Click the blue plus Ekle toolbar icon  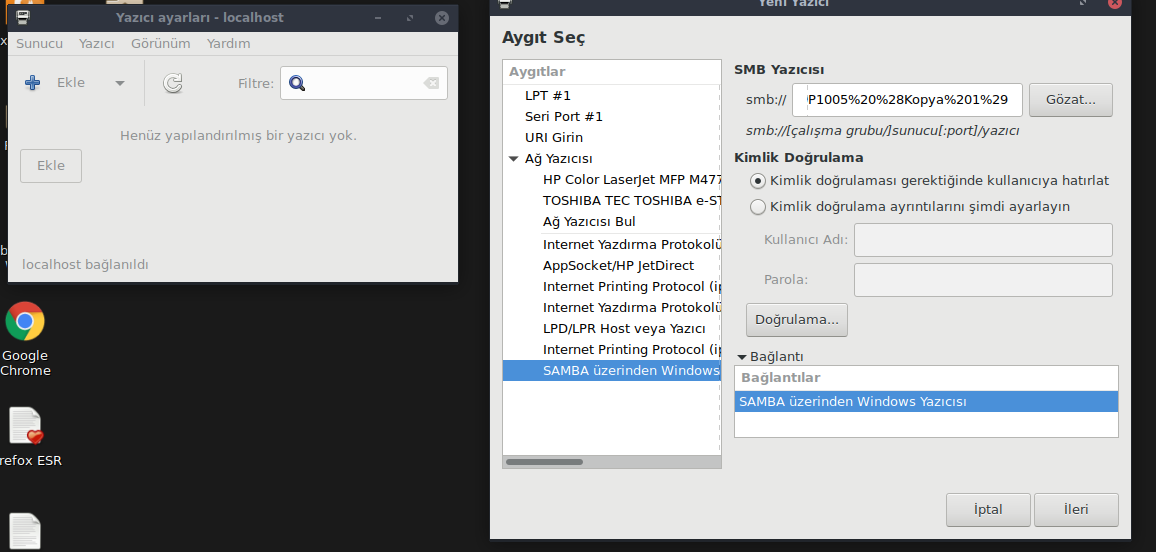tap(32, 84)
